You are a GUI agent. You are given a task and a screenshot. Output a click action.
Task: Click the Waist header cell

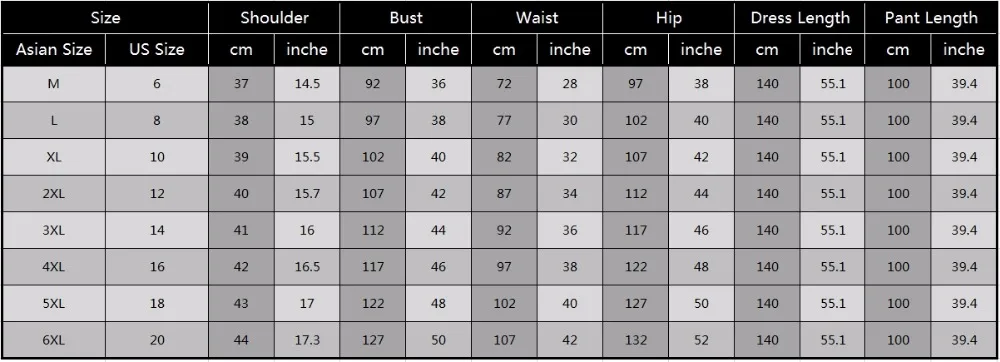pyautogui.click(x=537, y=17)
